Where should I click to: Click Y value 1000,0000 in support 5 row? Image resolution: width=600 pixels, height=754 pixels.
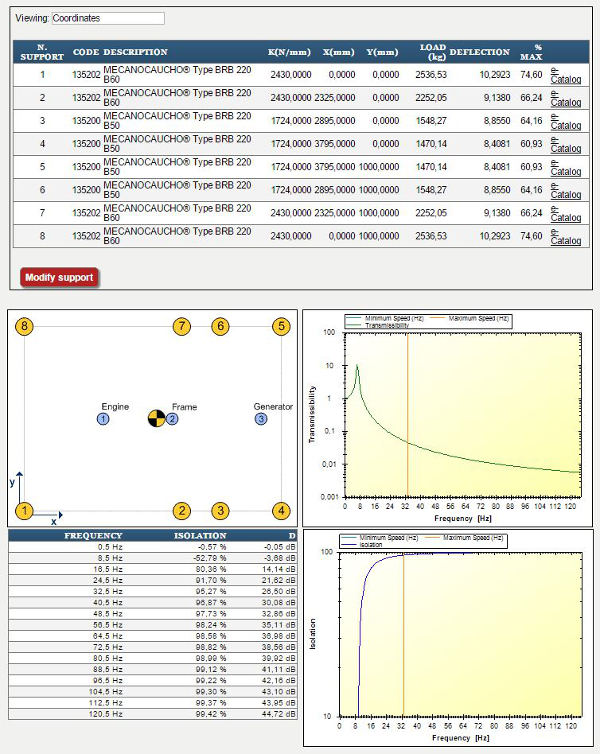pos(379,167)
